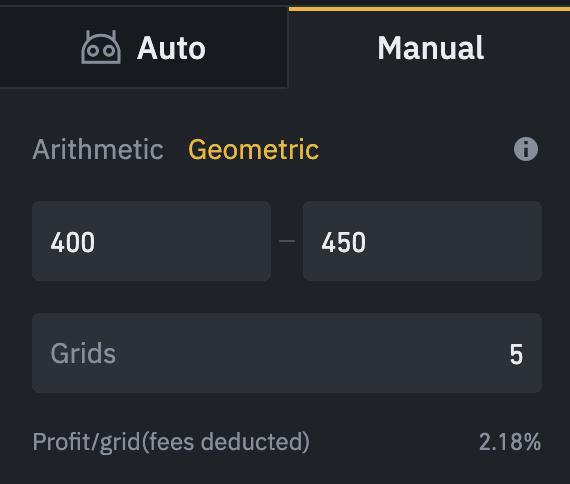Switch to the Manual tab
Screen dimensions: 570x484
click(x=429, y=47)
